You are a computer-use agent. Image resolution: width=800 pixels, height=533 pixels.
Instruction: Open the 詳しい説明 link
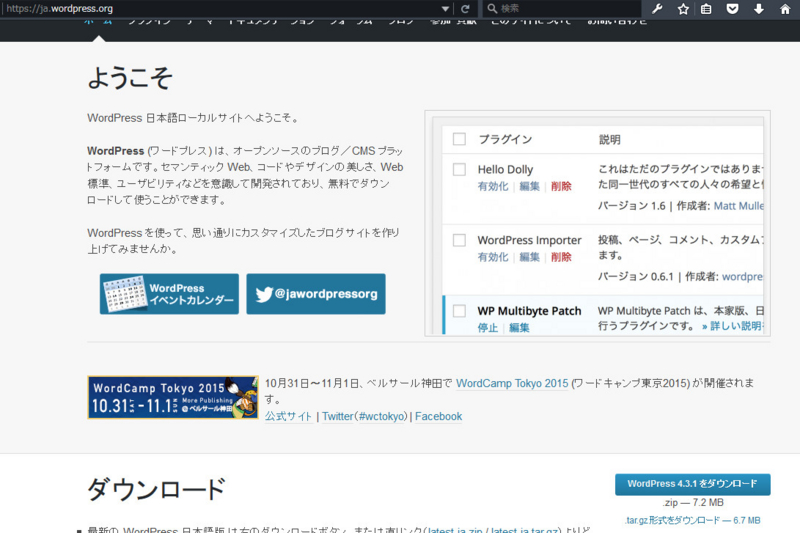pos(732,326)
